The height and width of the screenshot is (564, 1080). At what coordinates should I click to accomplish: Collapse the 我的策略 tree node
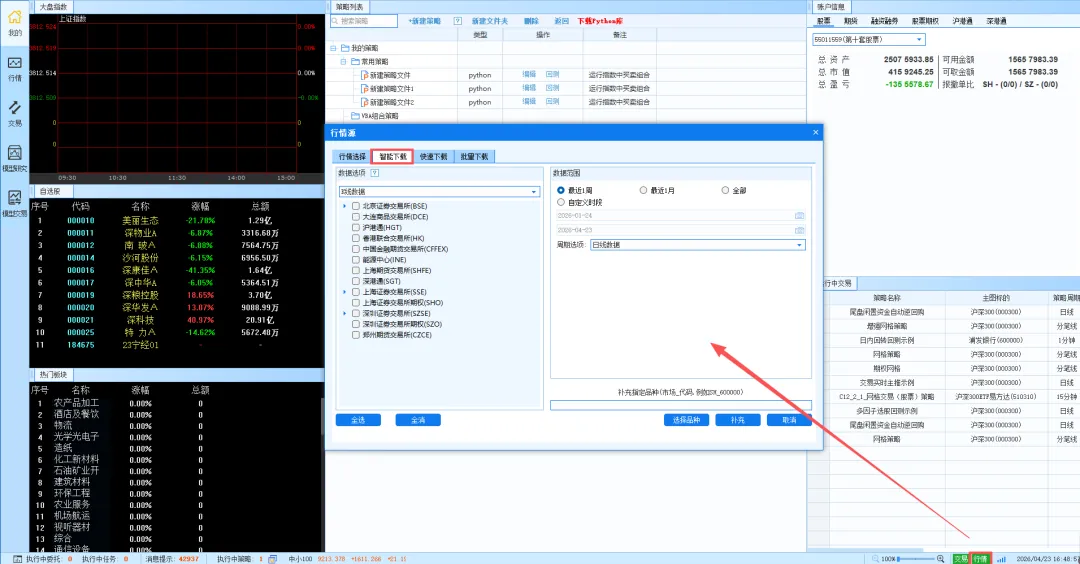click(x=333, y=48)
